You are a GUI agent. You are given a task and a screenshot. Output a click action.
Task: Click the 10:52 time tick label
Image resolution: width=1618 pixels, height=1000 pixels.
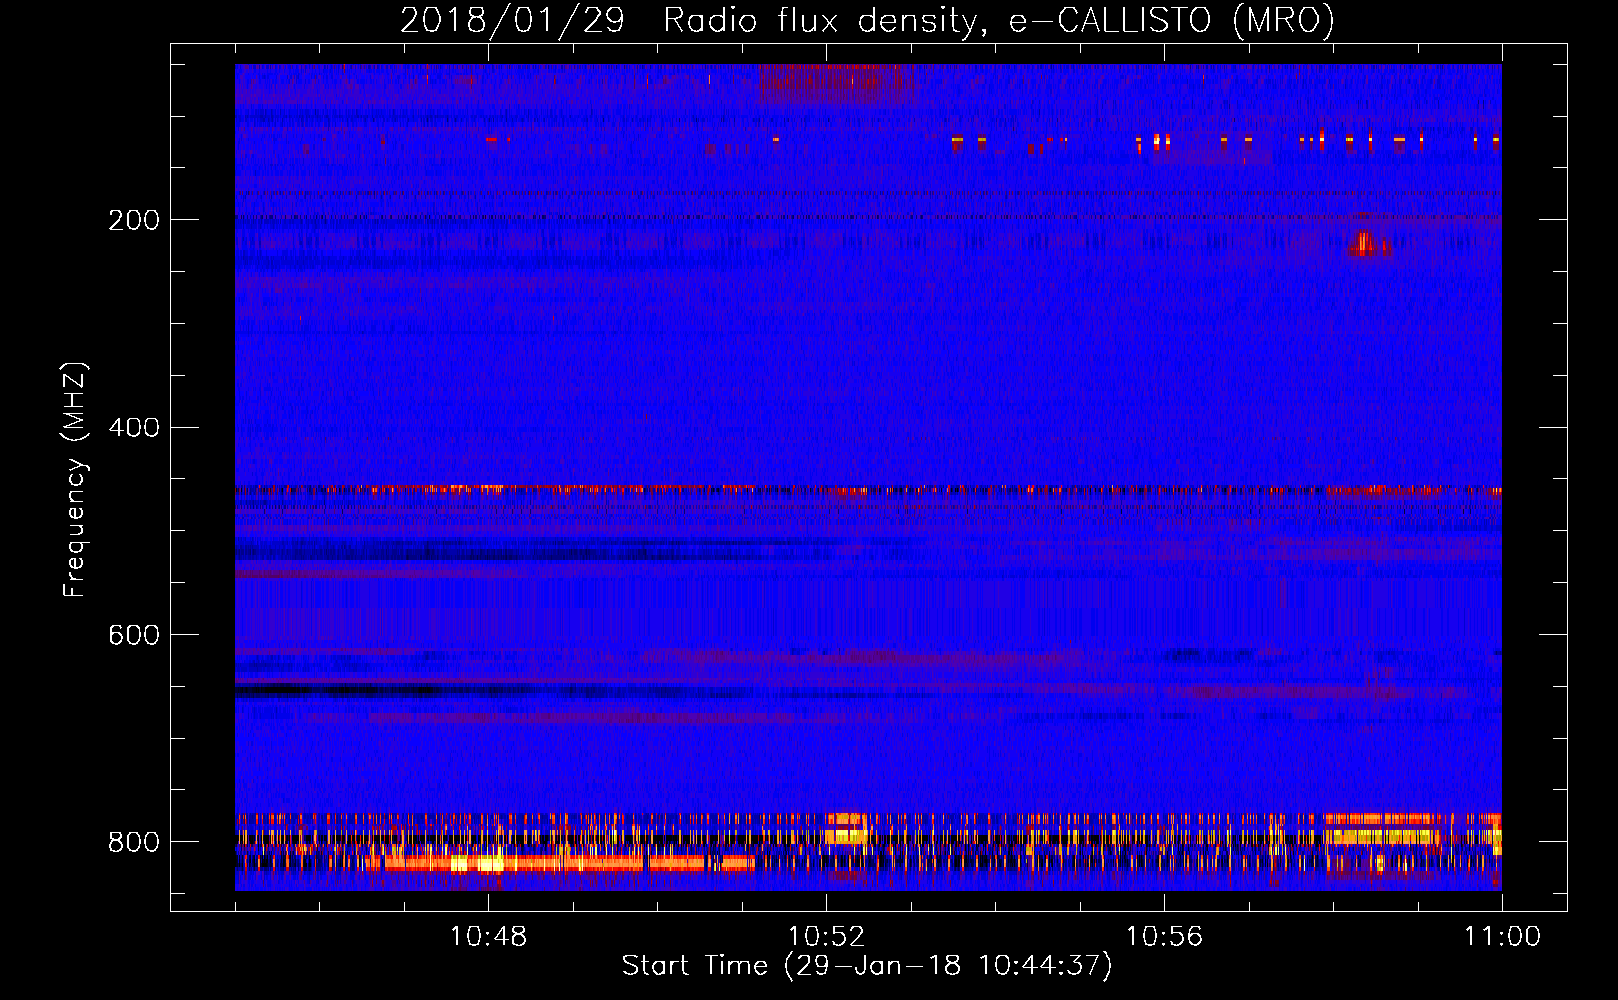click(826, 937)
